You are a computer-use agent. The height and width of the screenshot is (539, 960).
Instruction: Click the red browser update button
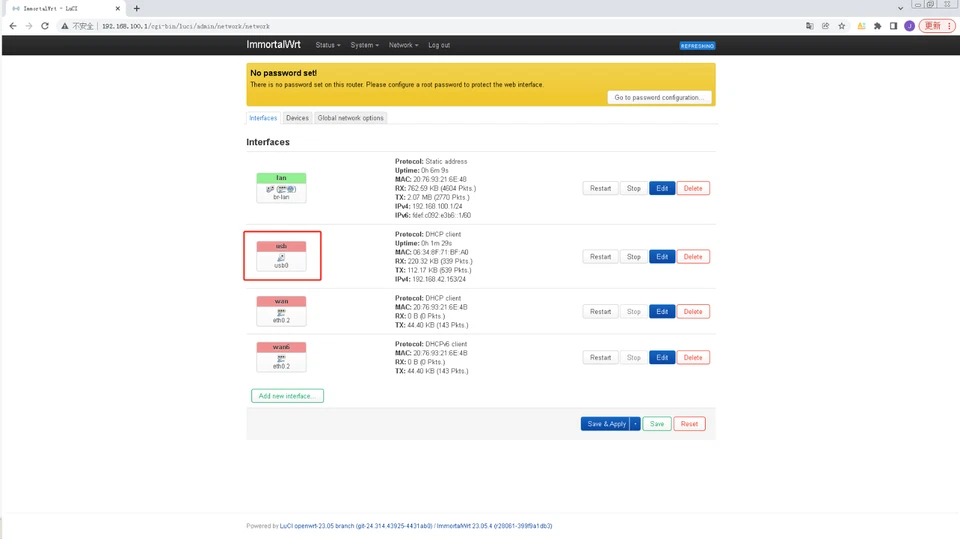point(937,26)
